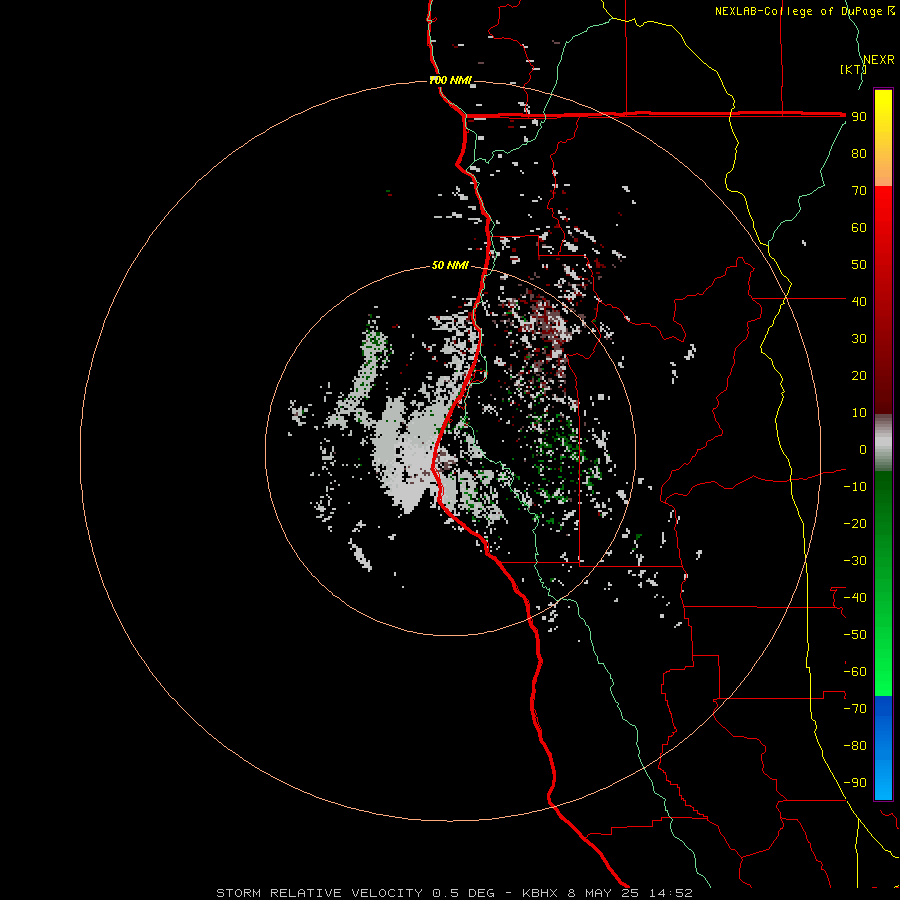Click the '-40' value on the velocity scale

pyautogui.click(x=855, y=598)
